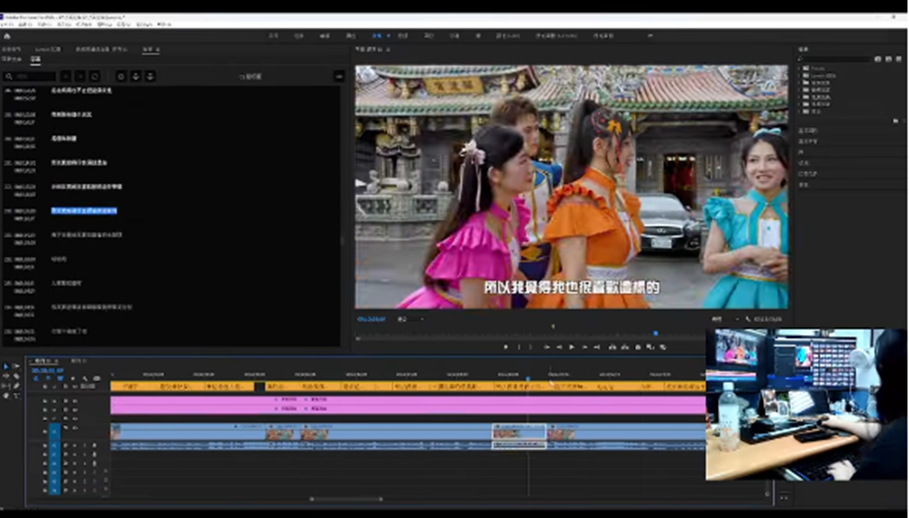This screenshot has width=909, height=518.
Task: Toggle insert sequences as nests
Action: click(36, 378)
